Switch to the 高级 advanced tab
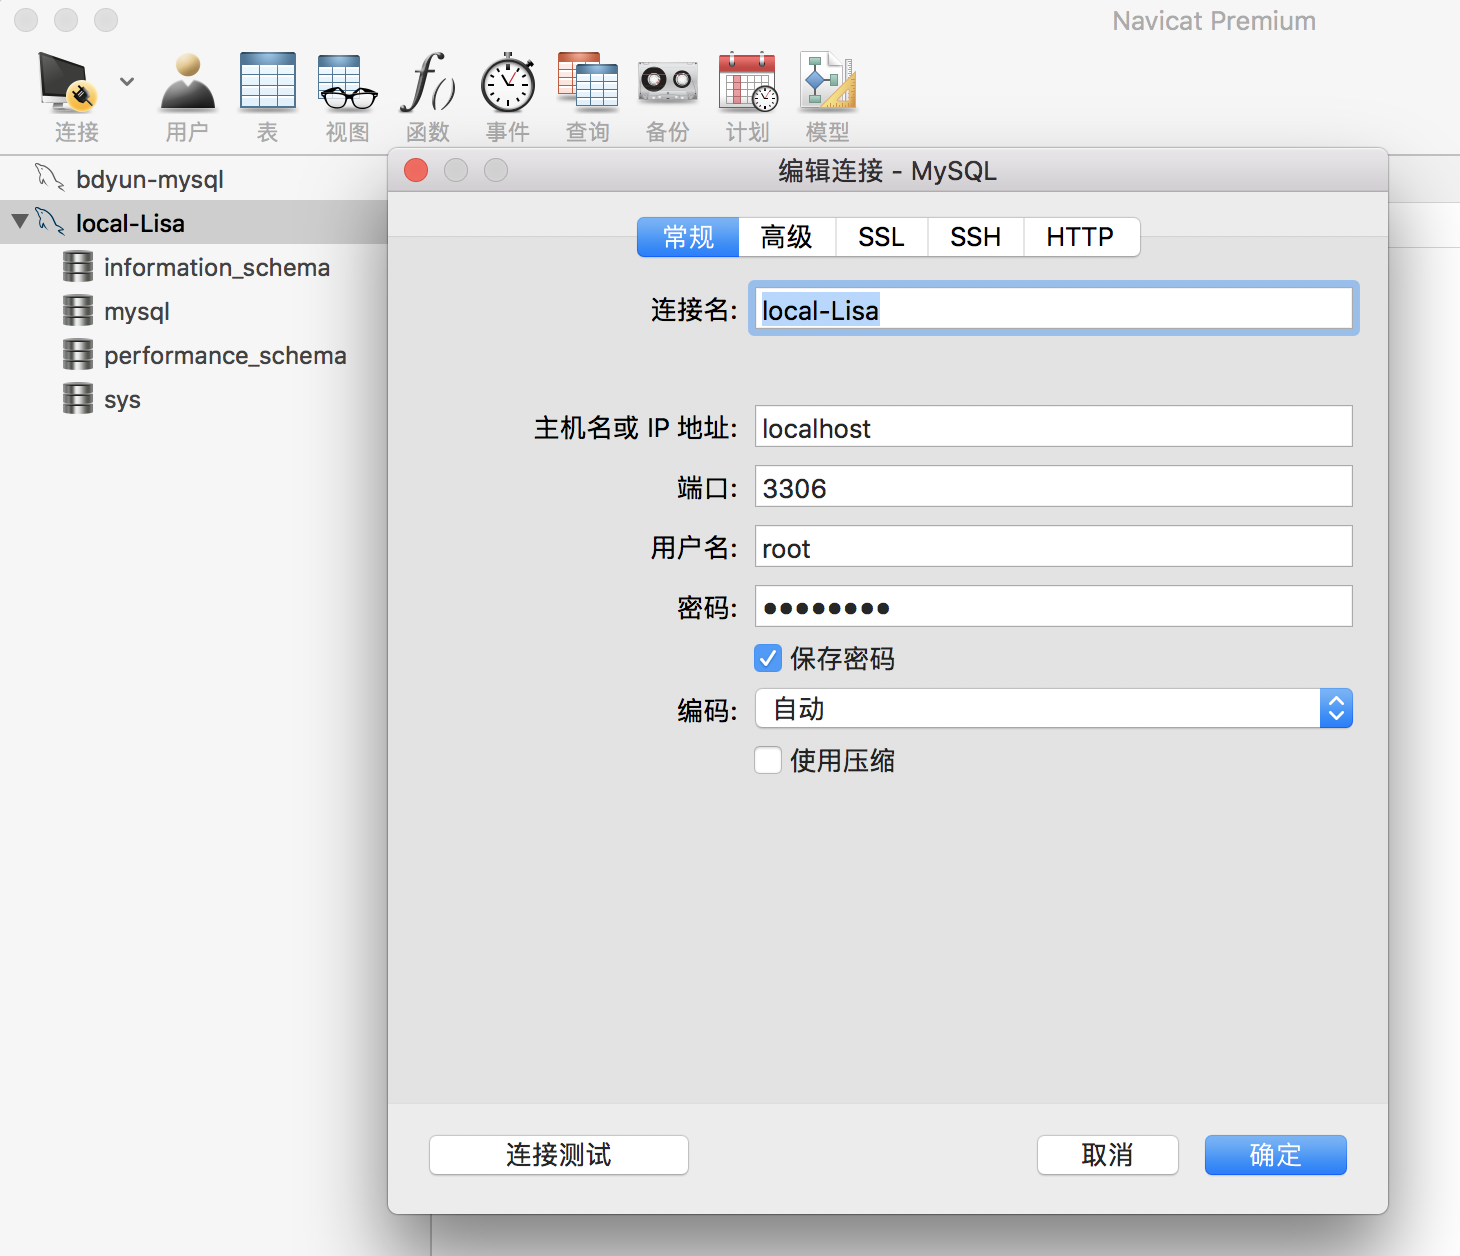The width and height of the screenshot is (1460, 1256). (787, 237)
